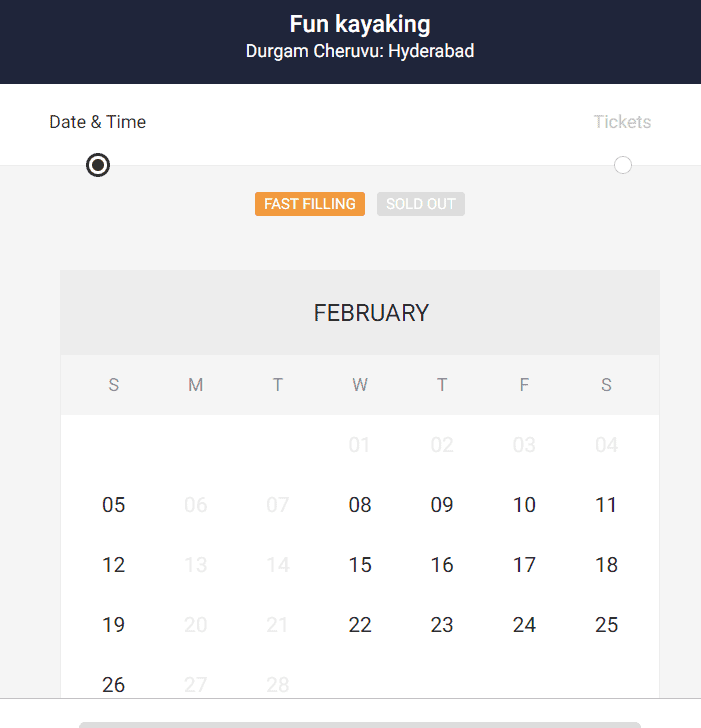Select the Date & Time step radio indicator
This screenshot has width=701, height=728.
point(98,165)
